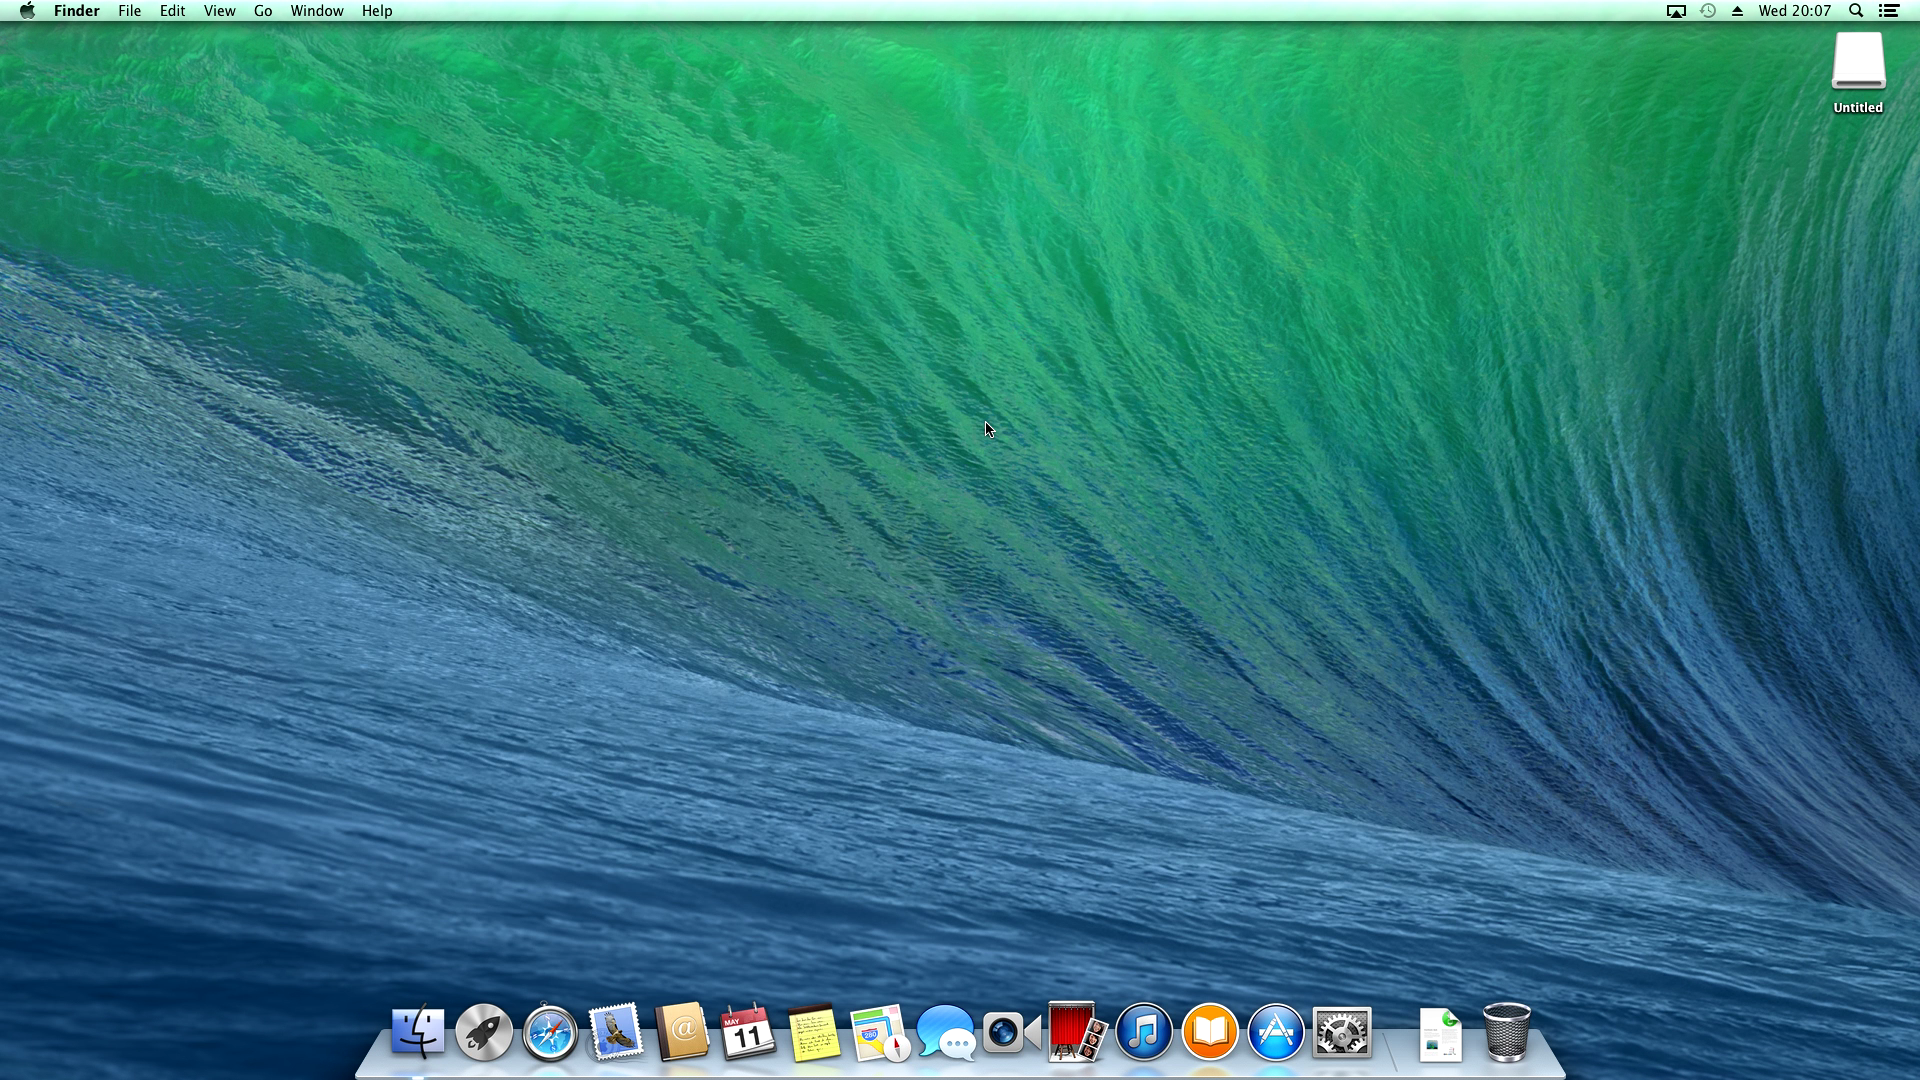Open Calendar icon showing 11

748,1032
